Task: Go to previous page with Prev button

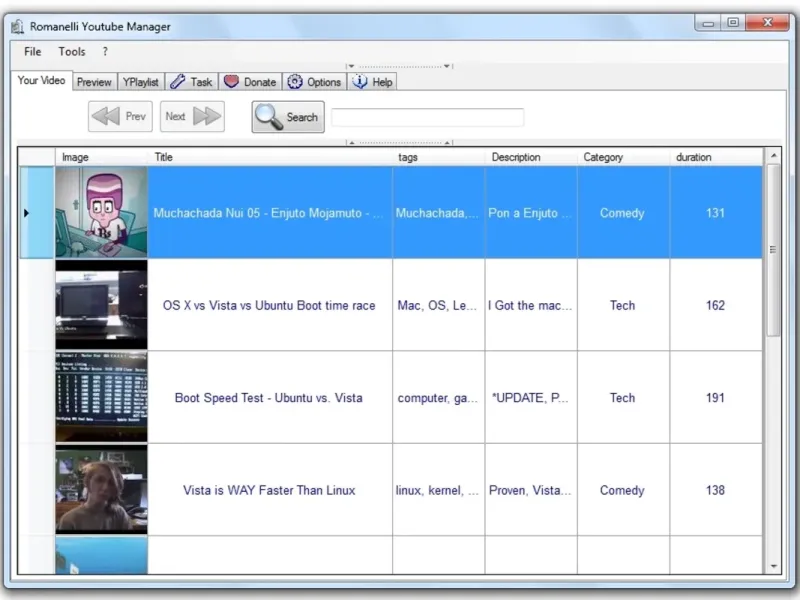Action: click(120, 116)
